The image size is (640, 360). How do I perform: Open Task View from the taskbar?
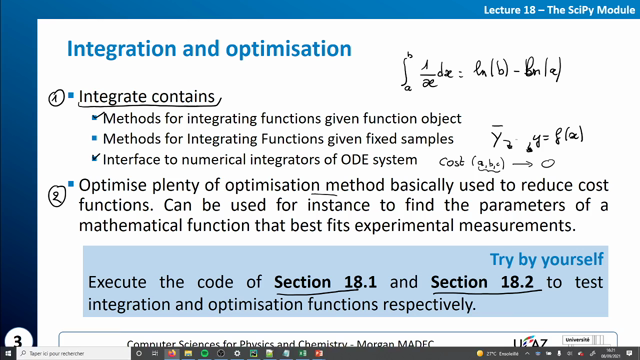(155, 353)
